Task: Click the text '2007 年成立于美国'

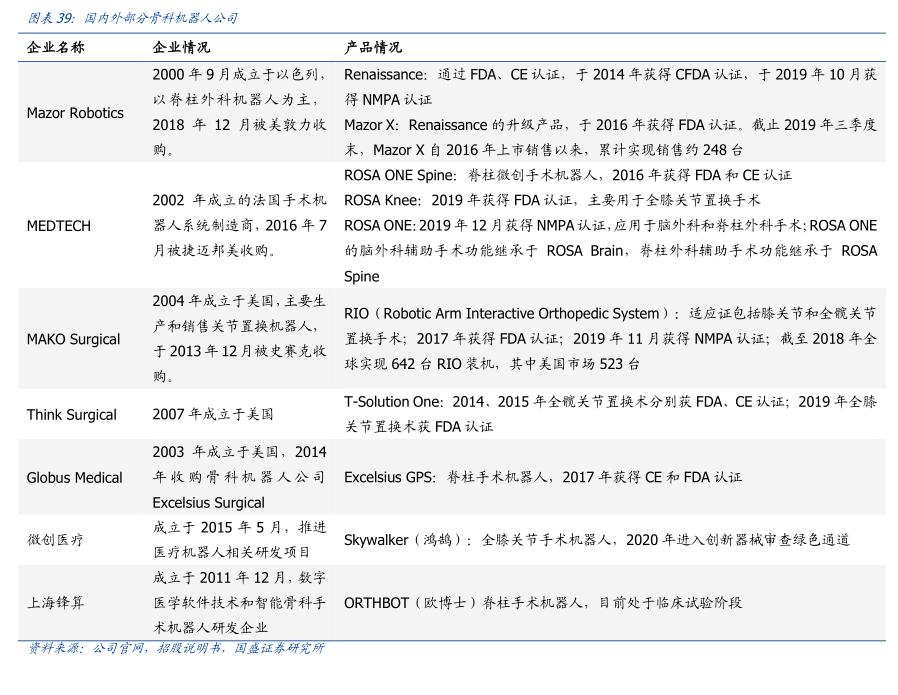Action: pyautogui.click(x=213, y=414)
